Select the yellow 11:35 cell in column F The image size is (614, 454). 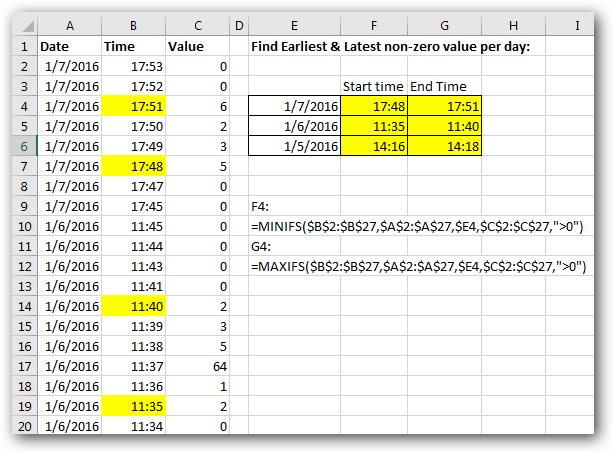point(372,126)
